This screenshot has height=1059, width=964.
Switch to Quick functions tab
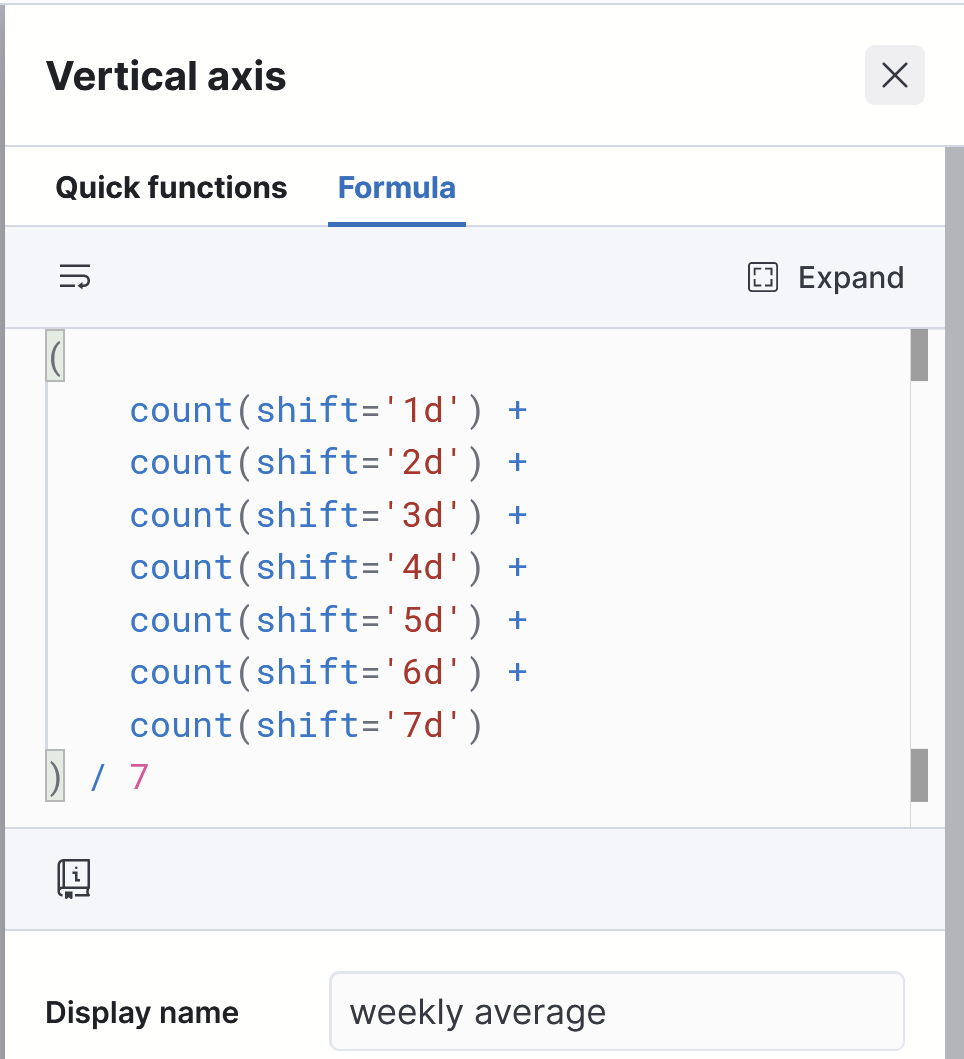171,187
